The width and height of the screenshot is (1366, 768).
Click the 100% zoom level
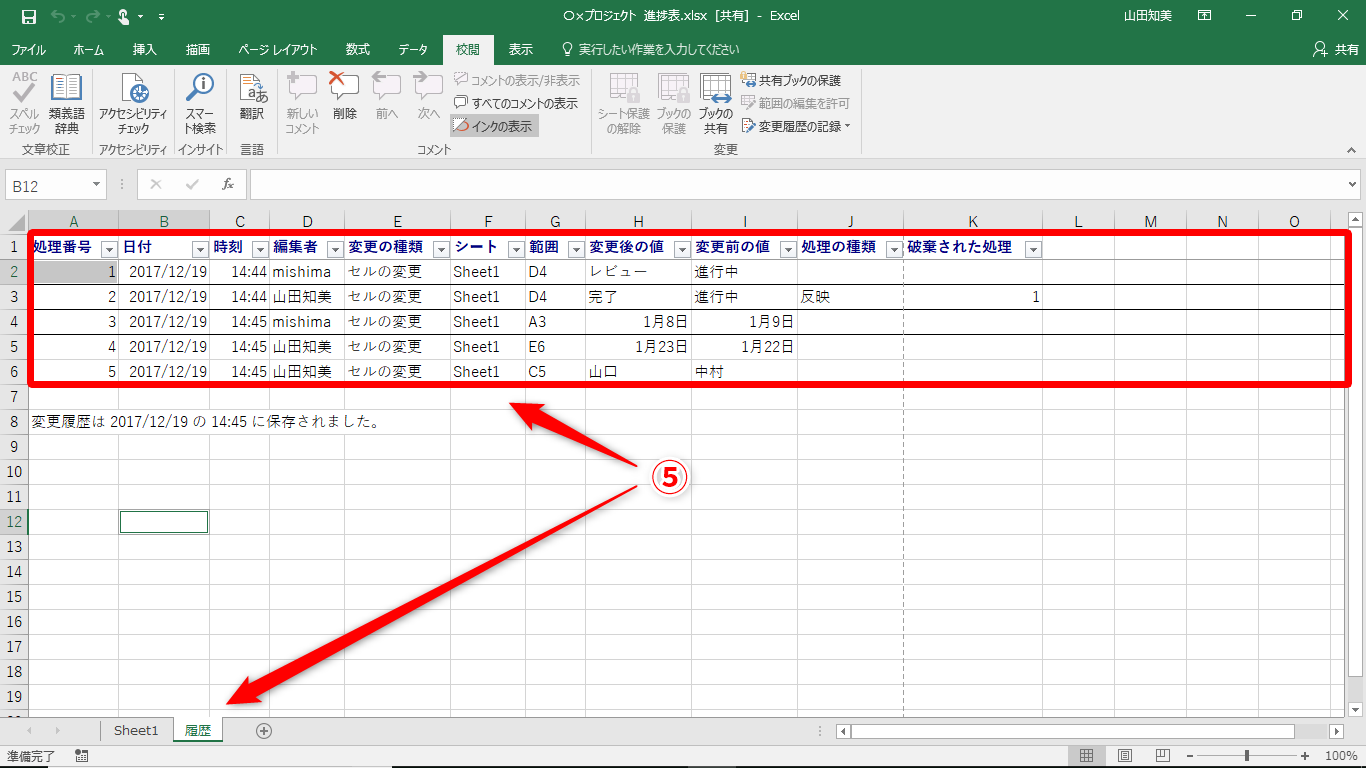tap(1340, 756)
